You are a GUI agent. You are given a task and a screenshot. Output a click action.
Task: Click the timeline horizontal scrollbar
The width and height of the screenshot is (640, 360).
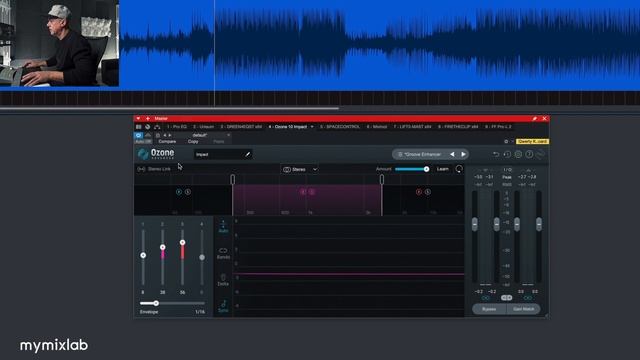click(169, 108)
